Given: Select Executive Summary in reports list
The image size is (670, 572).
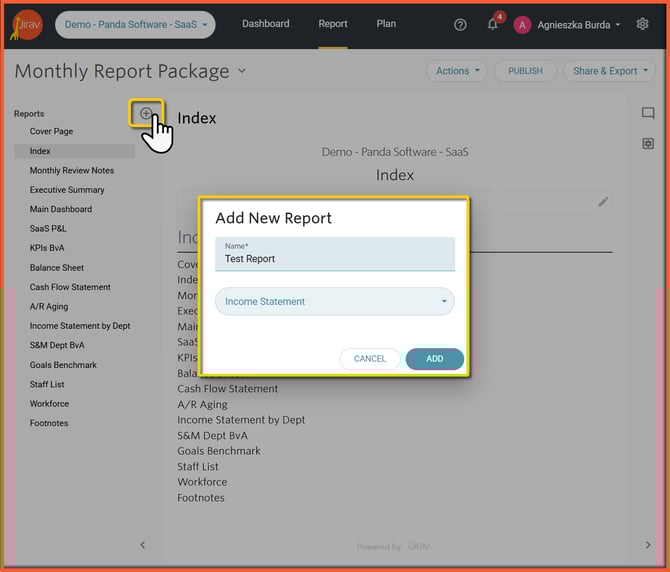Looking at the screenshot, I should coord(67,190).
